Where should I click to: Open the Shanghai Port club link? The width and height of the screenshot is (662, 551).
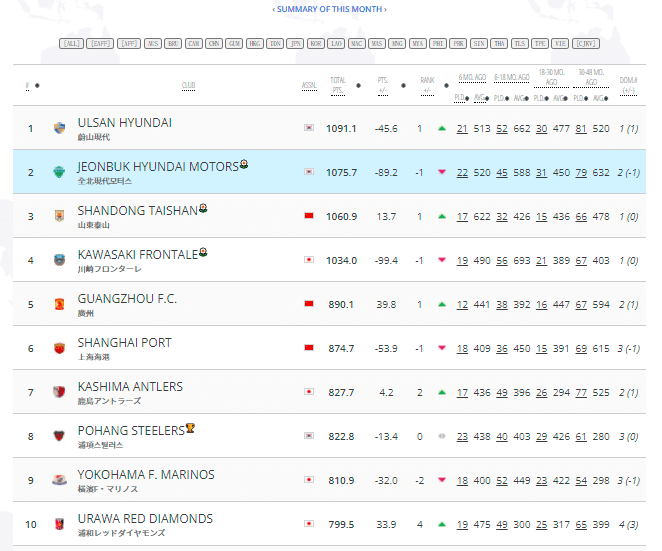124,343
